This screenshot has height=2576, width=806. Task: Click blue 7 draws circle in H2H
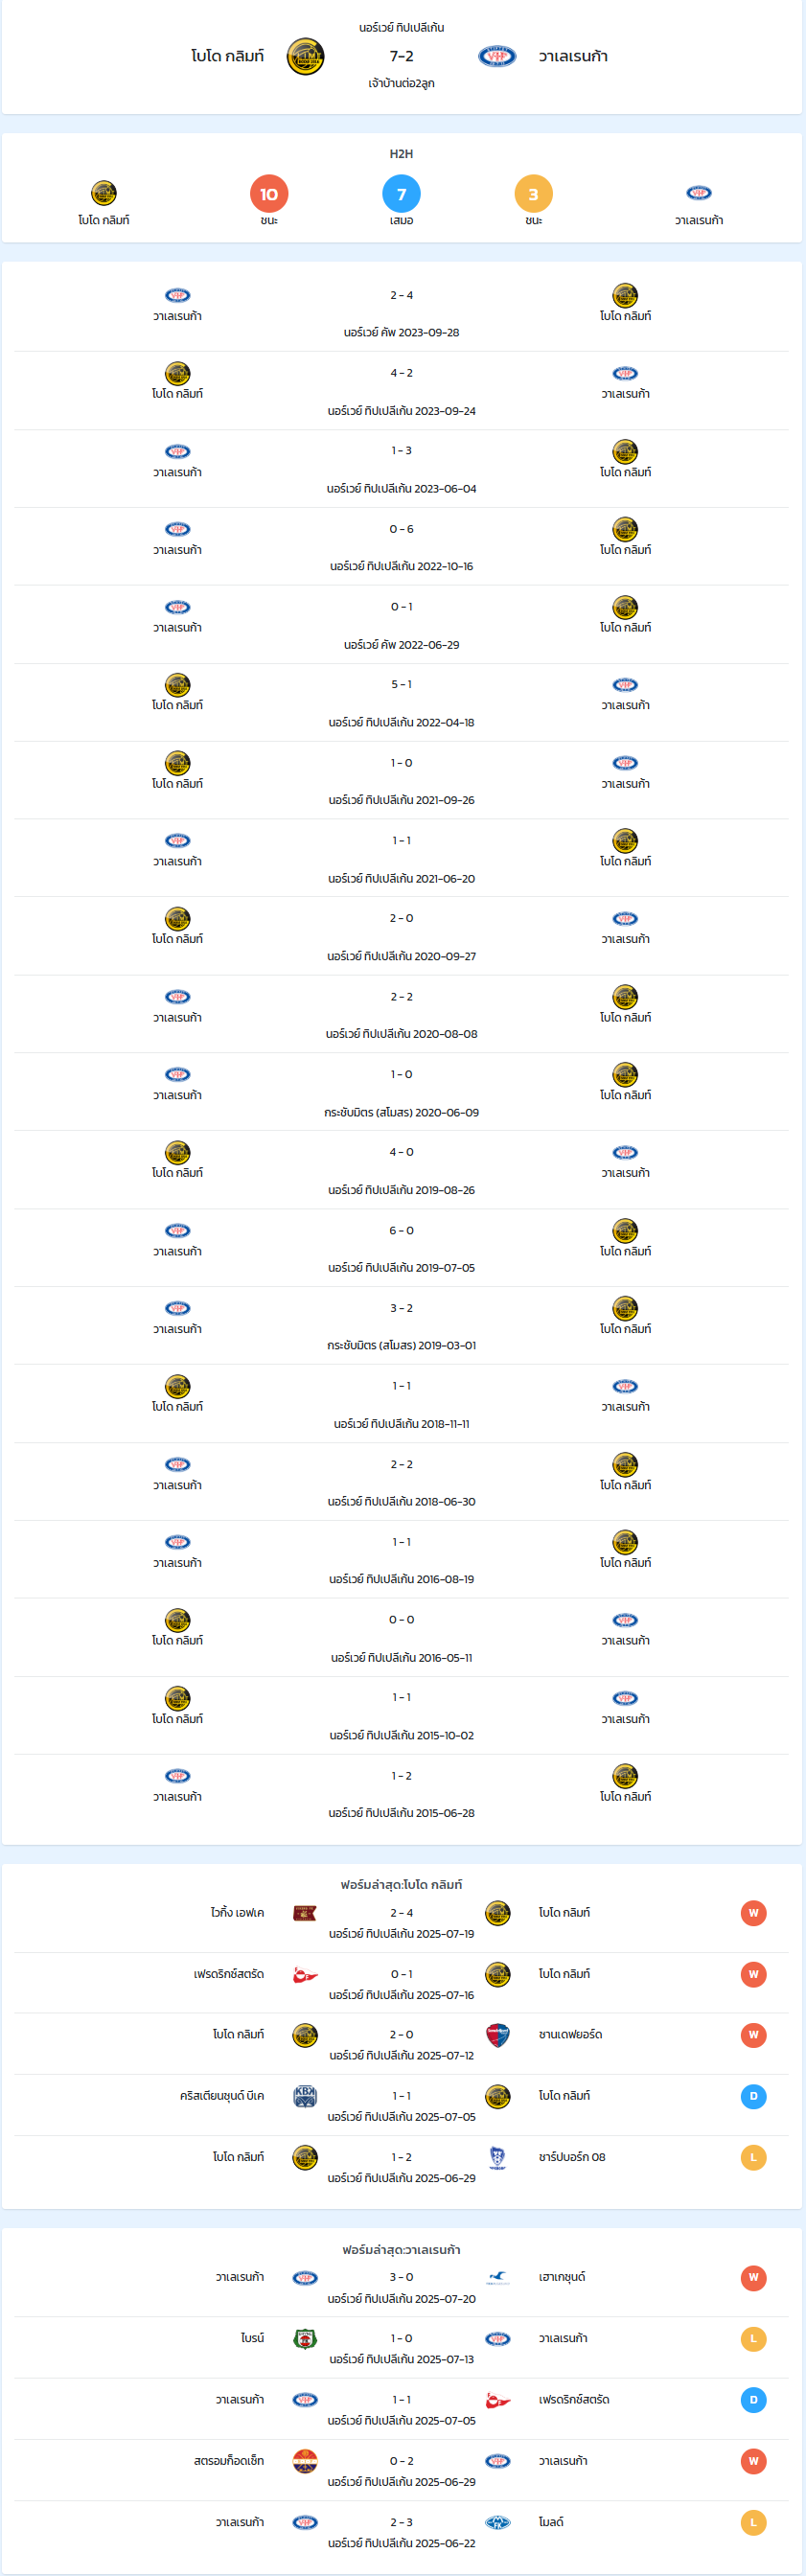(401, 194)
